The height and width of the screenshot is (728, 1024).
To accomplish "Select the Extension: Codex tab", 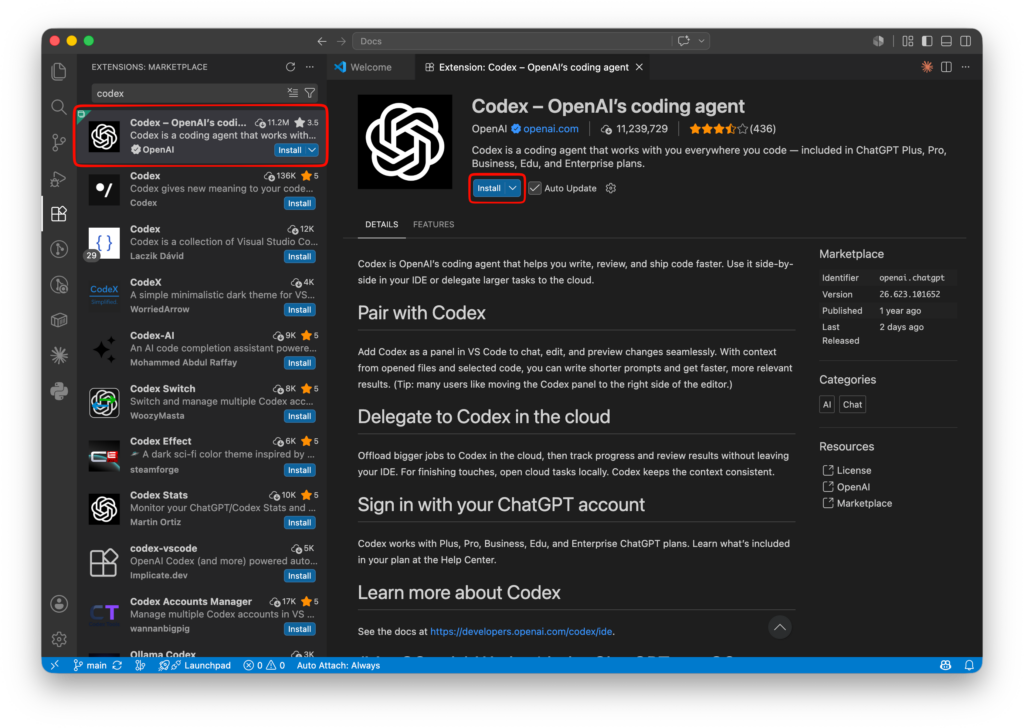I will tap(533, 67).
